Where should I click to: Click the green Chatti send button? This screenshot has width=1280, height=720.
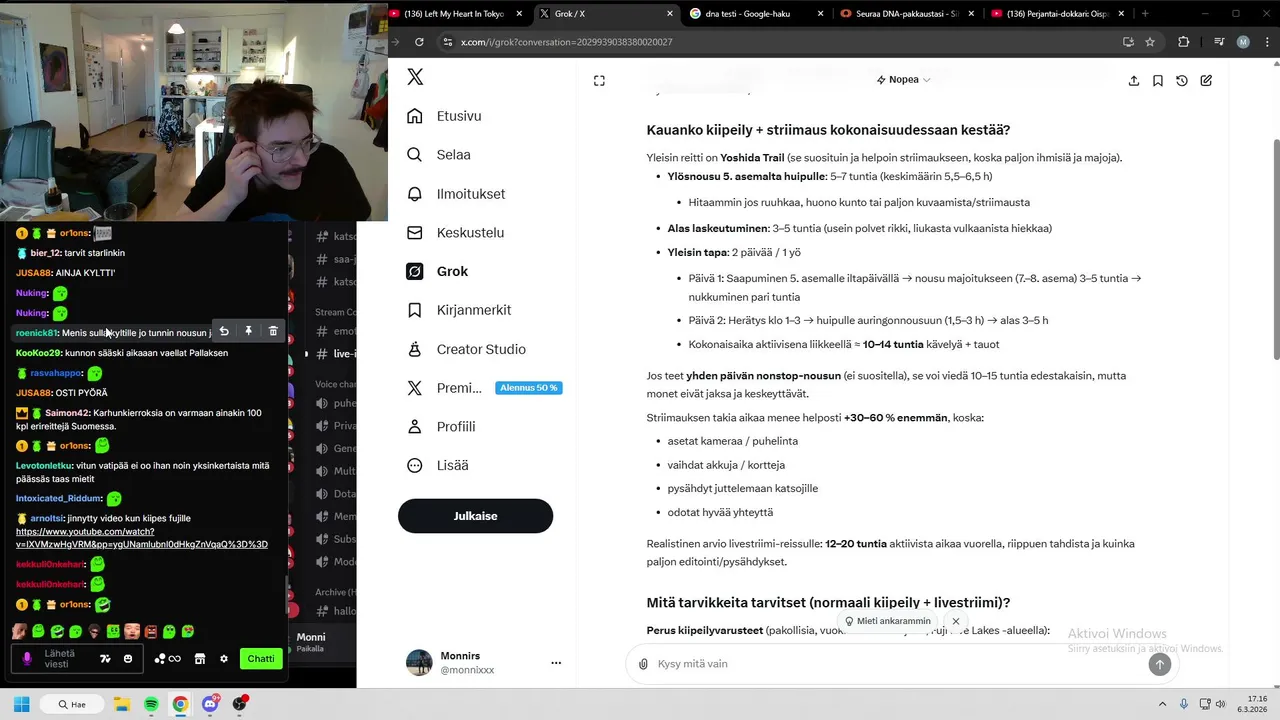[261, 658]
